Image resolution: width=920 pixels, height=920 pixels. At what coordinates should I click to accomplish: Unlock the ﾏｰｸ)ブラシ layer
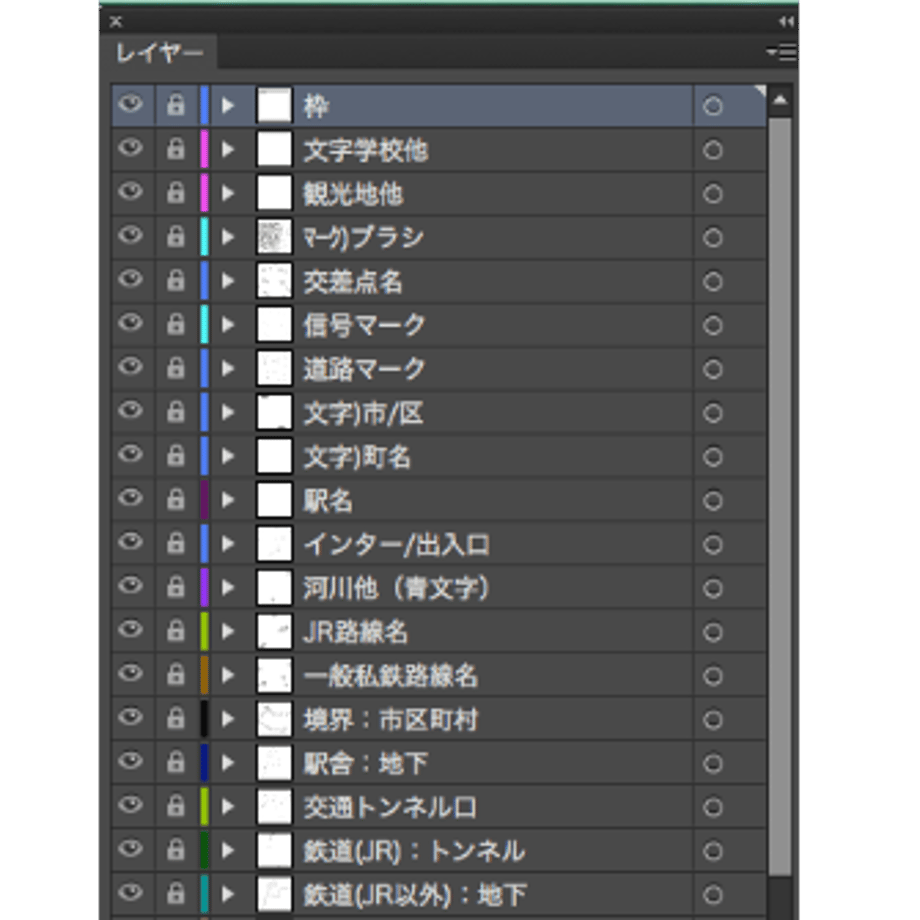pyautogui.click(x=175, y=236)
